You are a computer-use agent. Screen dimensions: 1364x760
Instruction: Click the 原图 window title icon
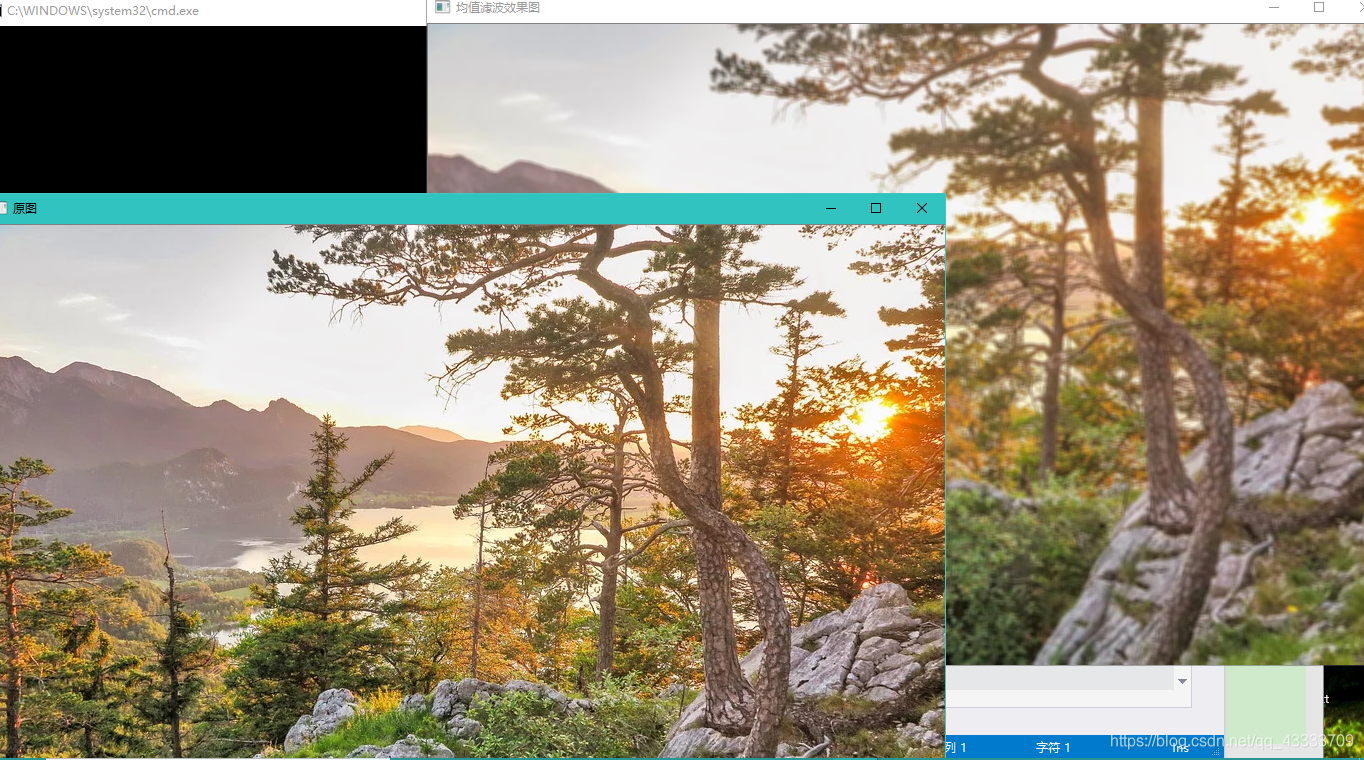pos(3,208)
